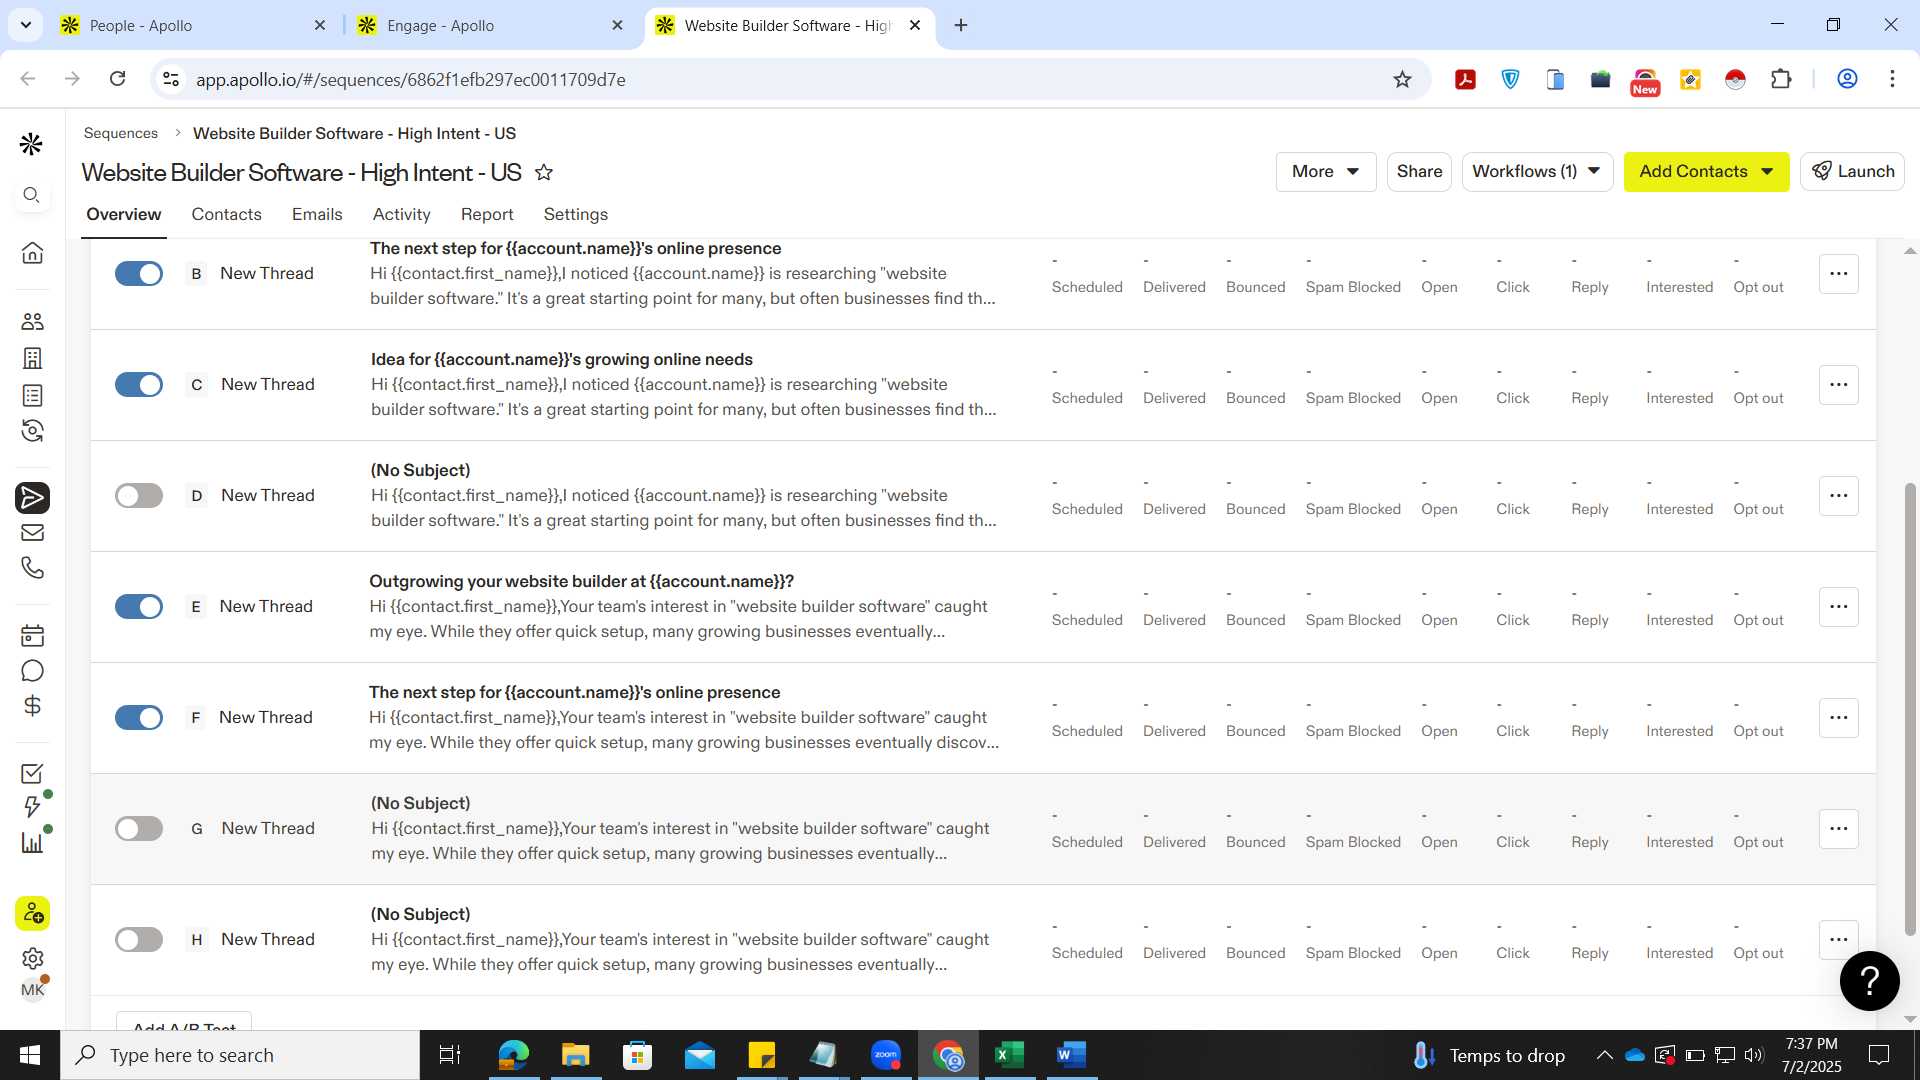Open more options for variant B
Viewport: 1920px width, 1080px height.
[1838, 274]
